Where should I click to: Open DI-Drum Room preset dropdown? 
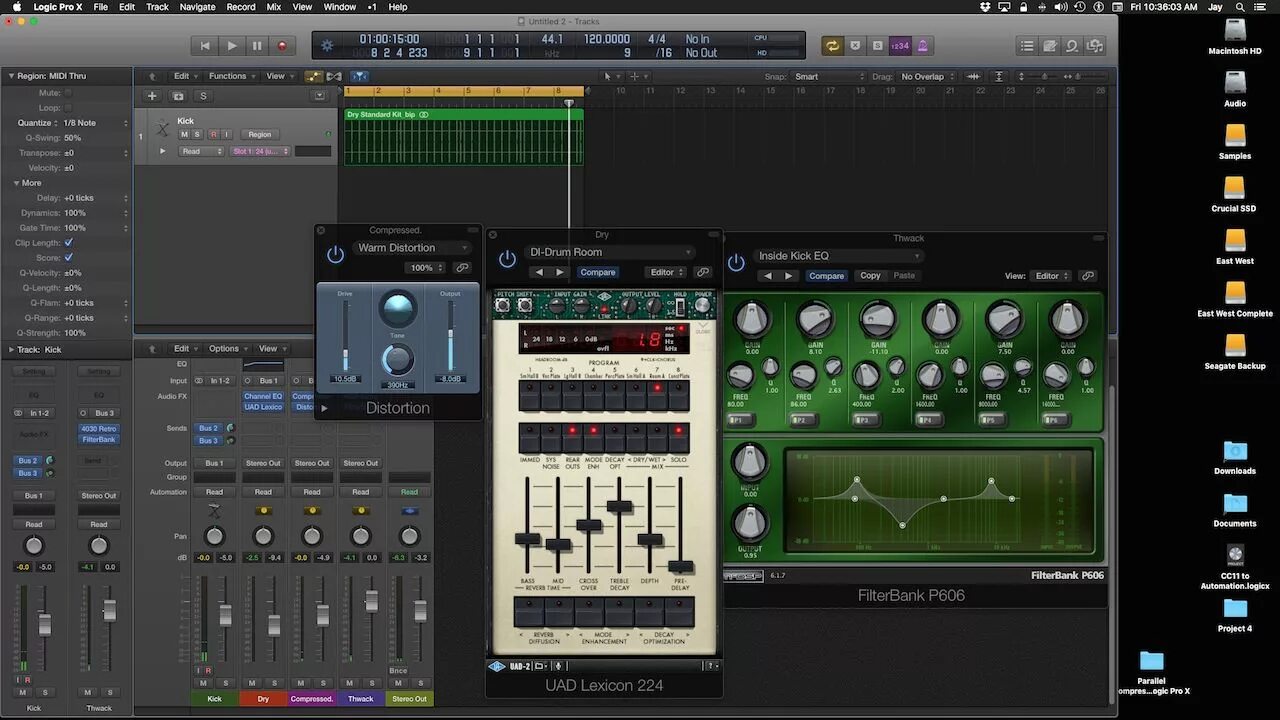pyautogui.click(x=610, y=252)
